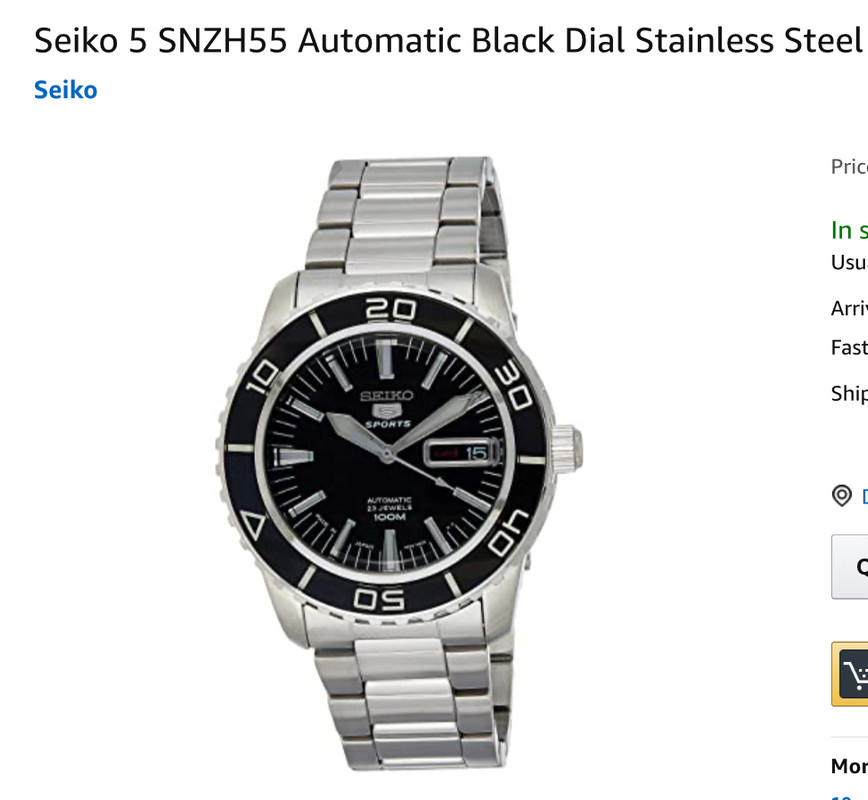The height and width of the screenshot is (800, 868).
Task: Select the main watch product image
Action: [x=399, y=463]
